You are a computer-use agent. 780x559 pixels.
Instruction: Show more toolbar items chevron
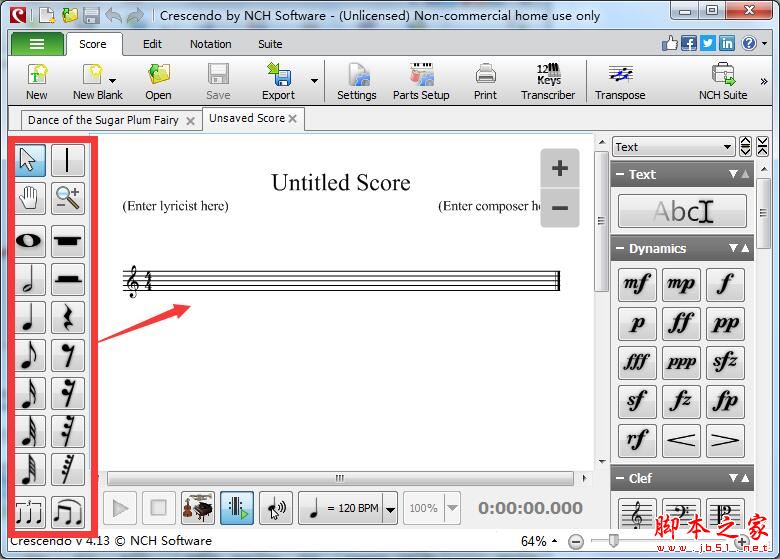click(x=764, y=81)
